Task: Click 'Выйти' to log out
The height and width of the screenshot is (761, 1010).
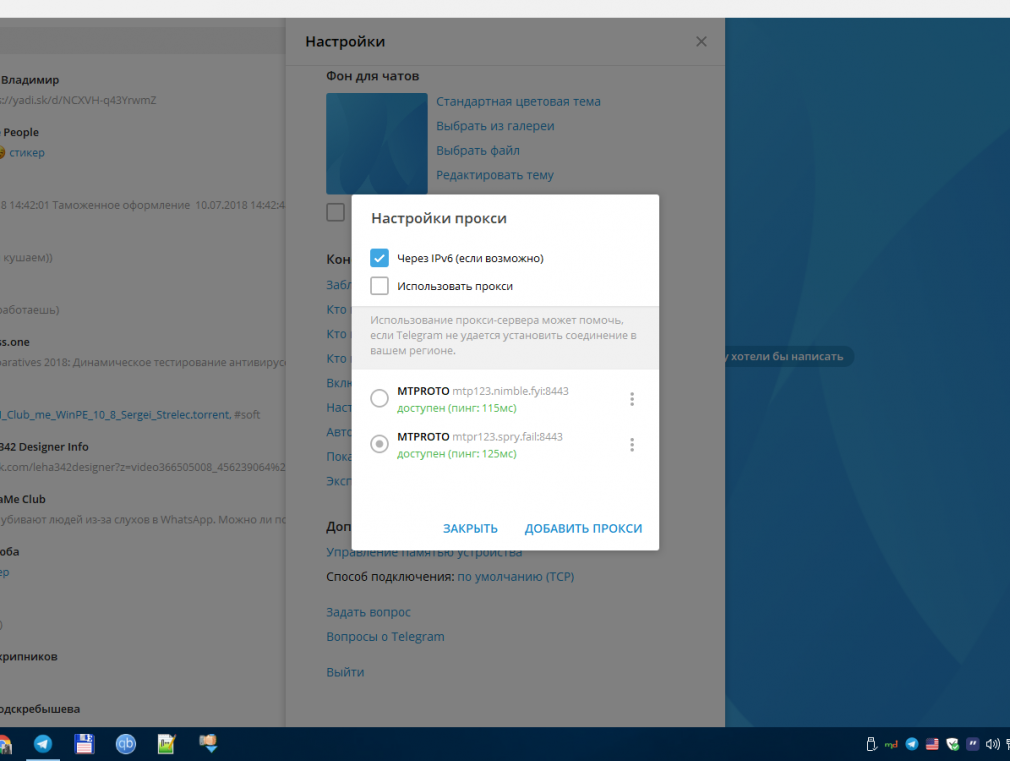Action: pyautogui.click(x=345, y=672)
